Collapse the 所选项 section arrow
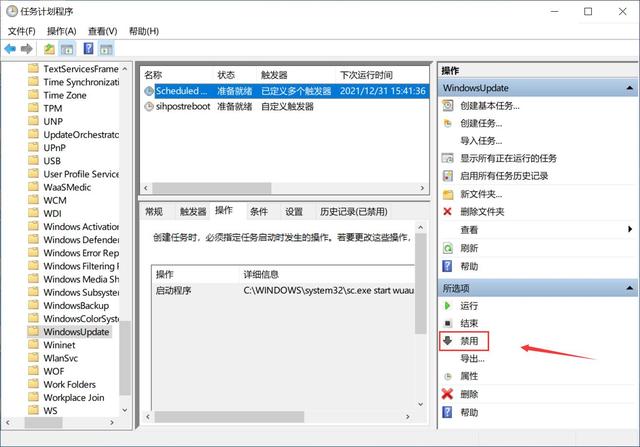This screenshot has width=640, height=447. point(629,288)
